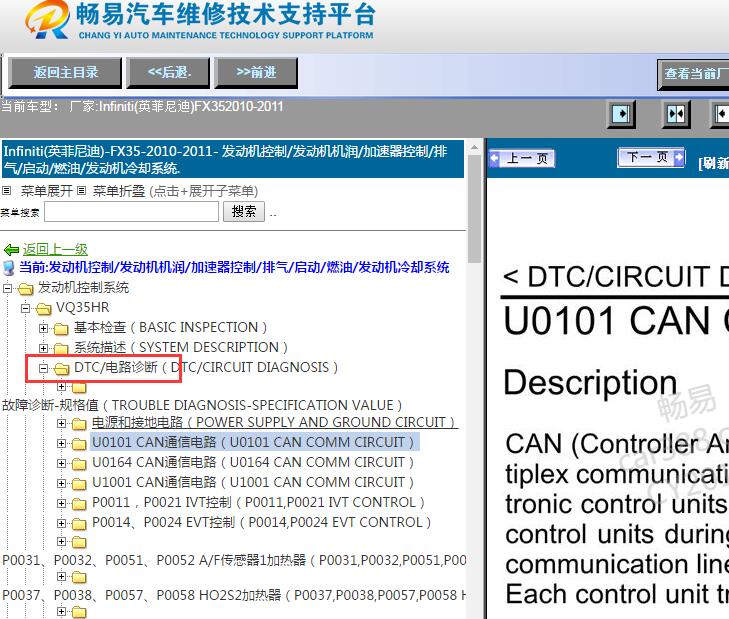Click the current-location computer icon
Viewport: 729px width, 619px height.
click(9, 268)
